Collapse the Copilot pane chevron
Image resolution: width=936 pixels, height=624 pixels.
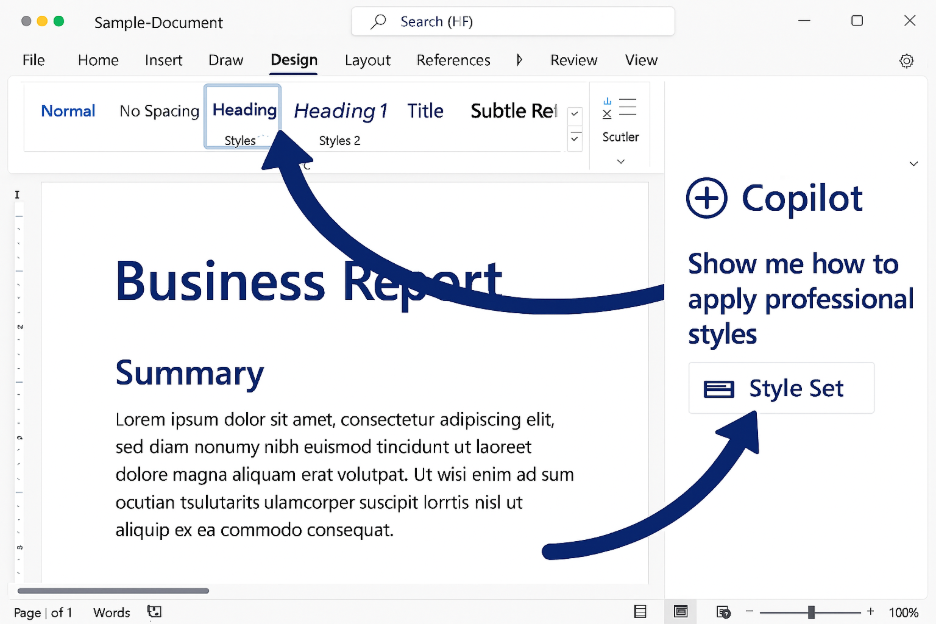coord(913,164)
